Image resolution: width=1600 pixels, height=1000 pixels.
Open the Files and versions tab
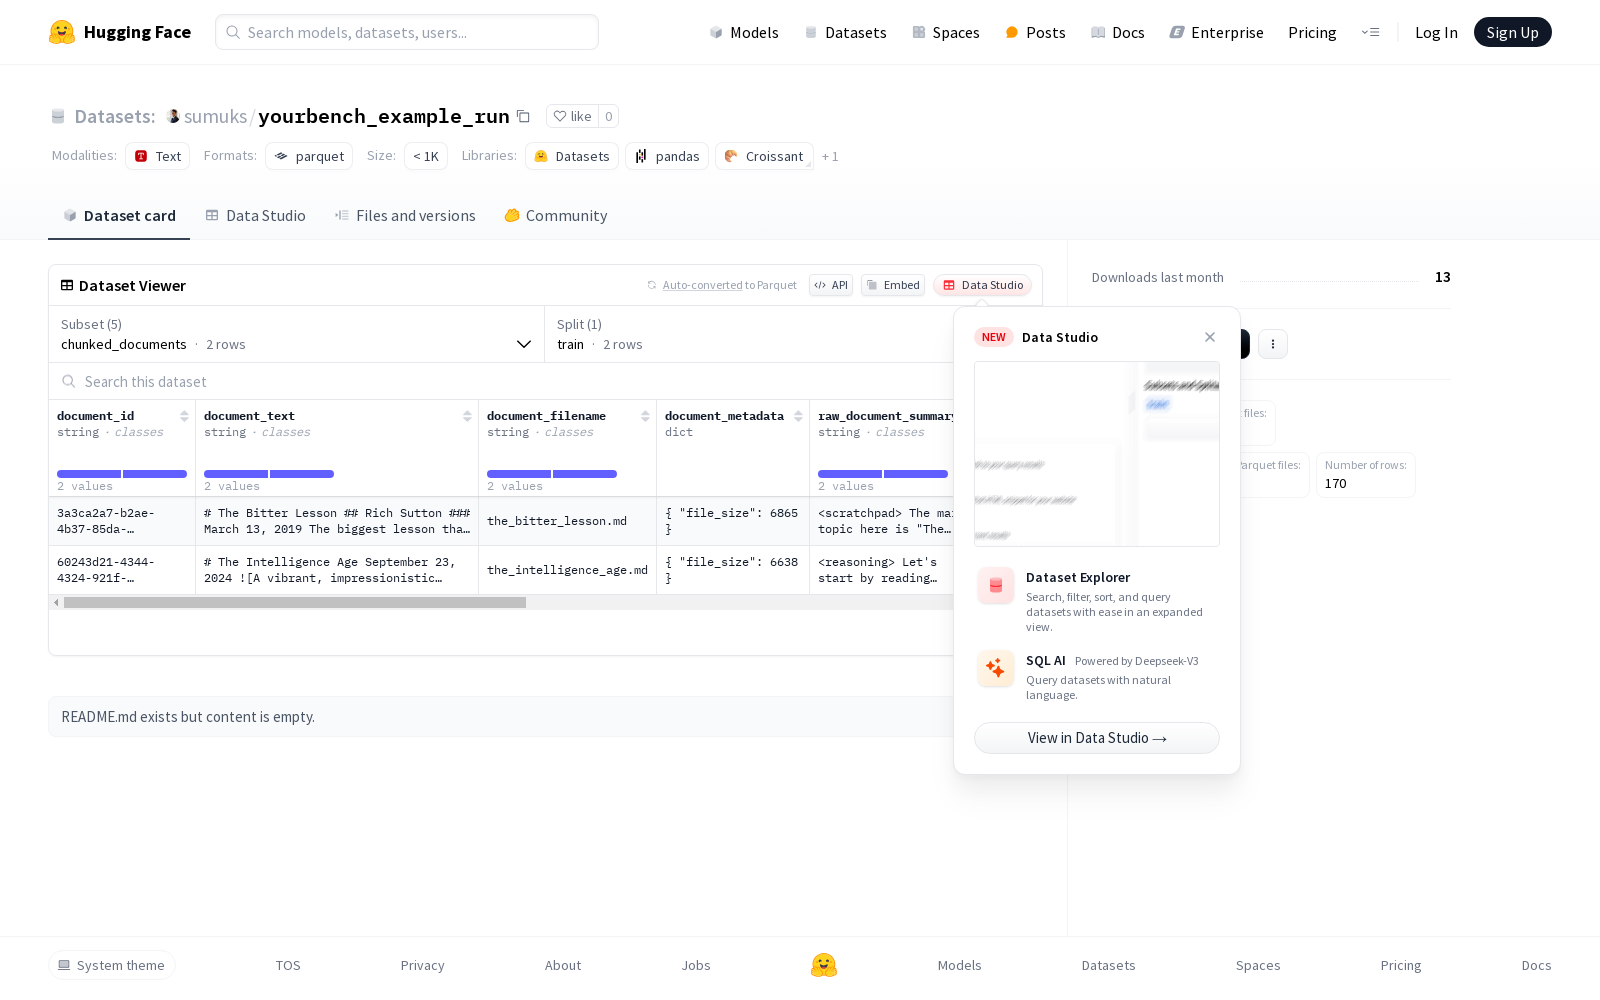coord(405,215)
